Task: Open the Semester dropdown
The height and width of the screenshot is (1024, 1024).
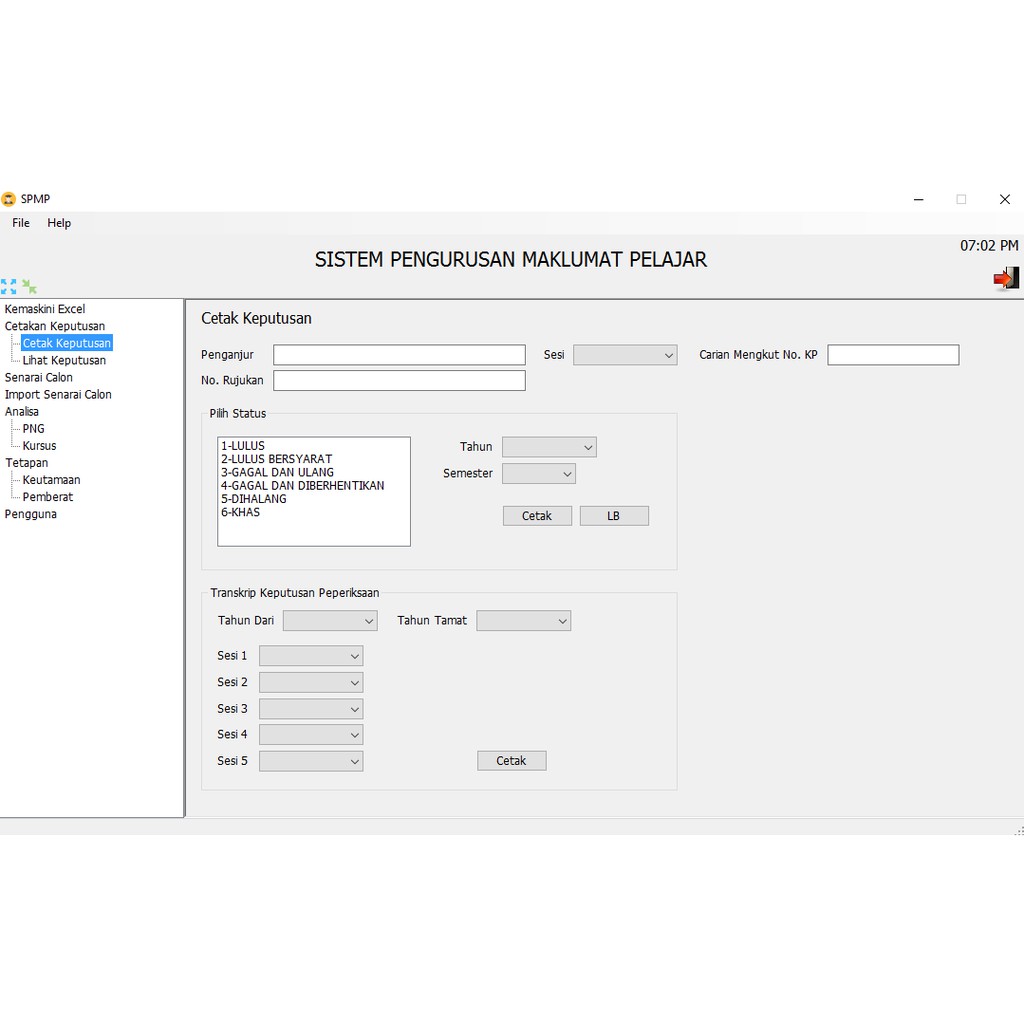Action: tap(539, 474)
